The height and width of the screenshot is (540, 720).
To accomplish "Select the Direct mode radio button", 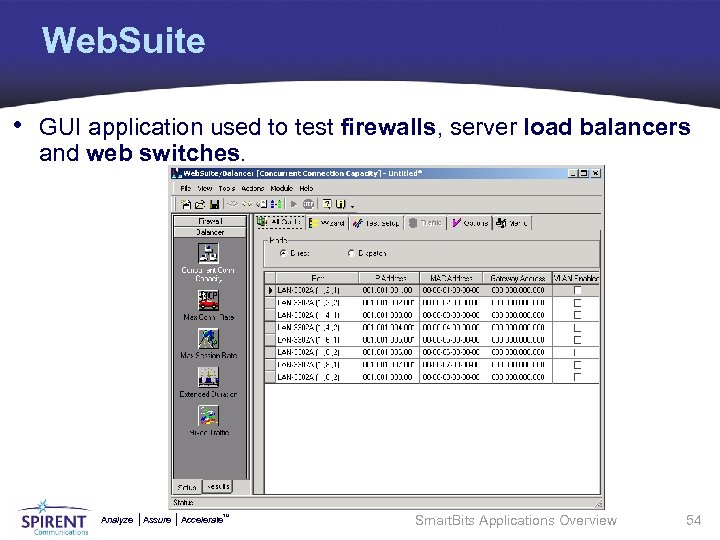I will point(284,253).
